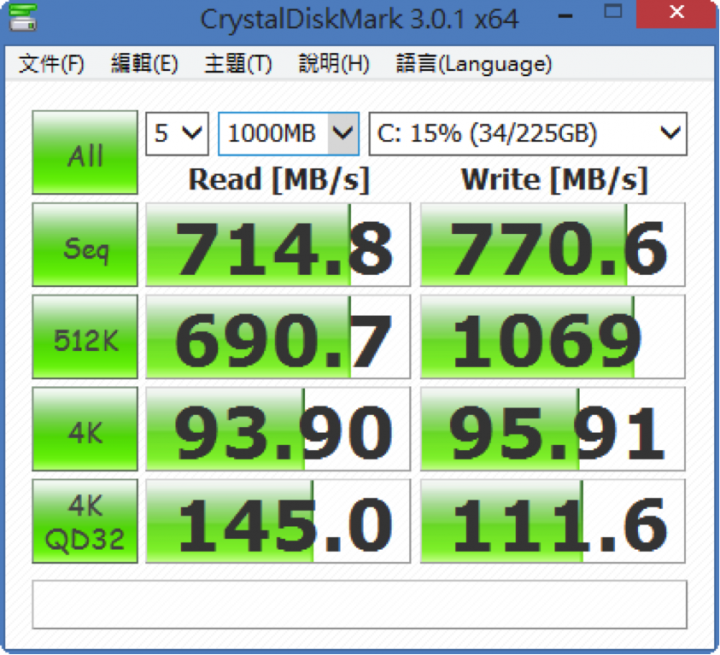720x655 pixels.
Task: Open the 語言(Language) menu
Action: 474,63
